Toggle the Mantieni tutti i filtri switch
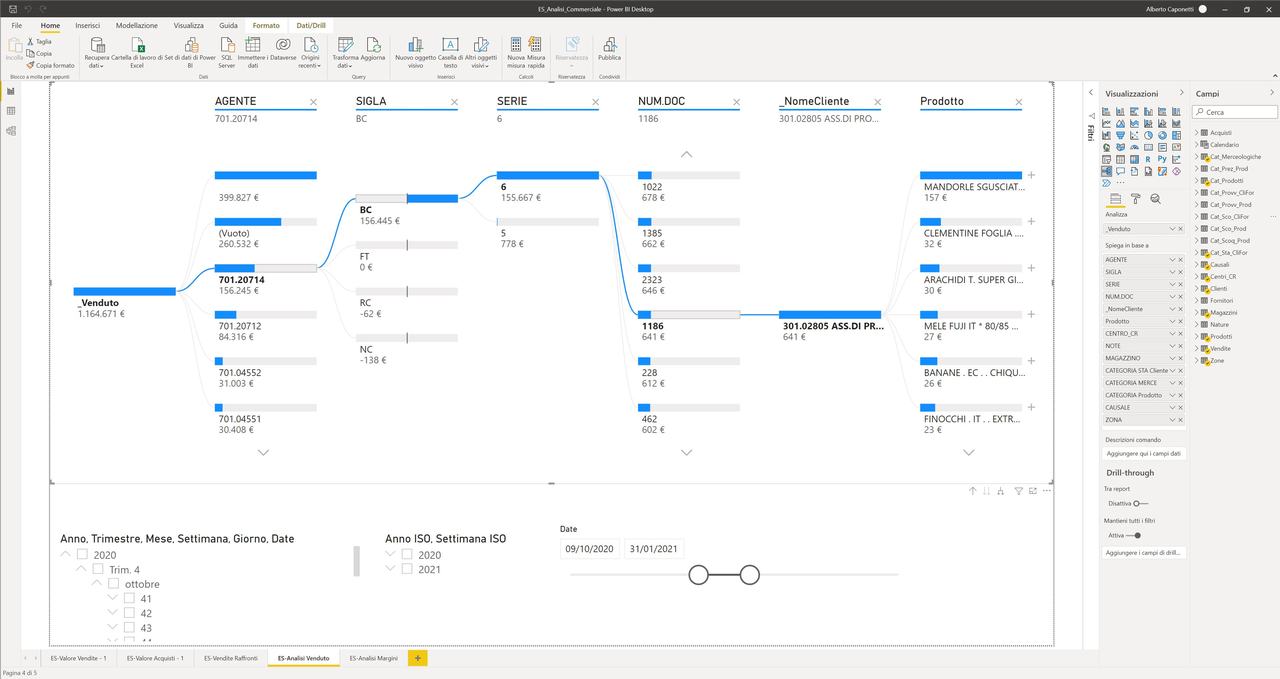This screenshot has width=1280, height=679. pos(1135,535)
